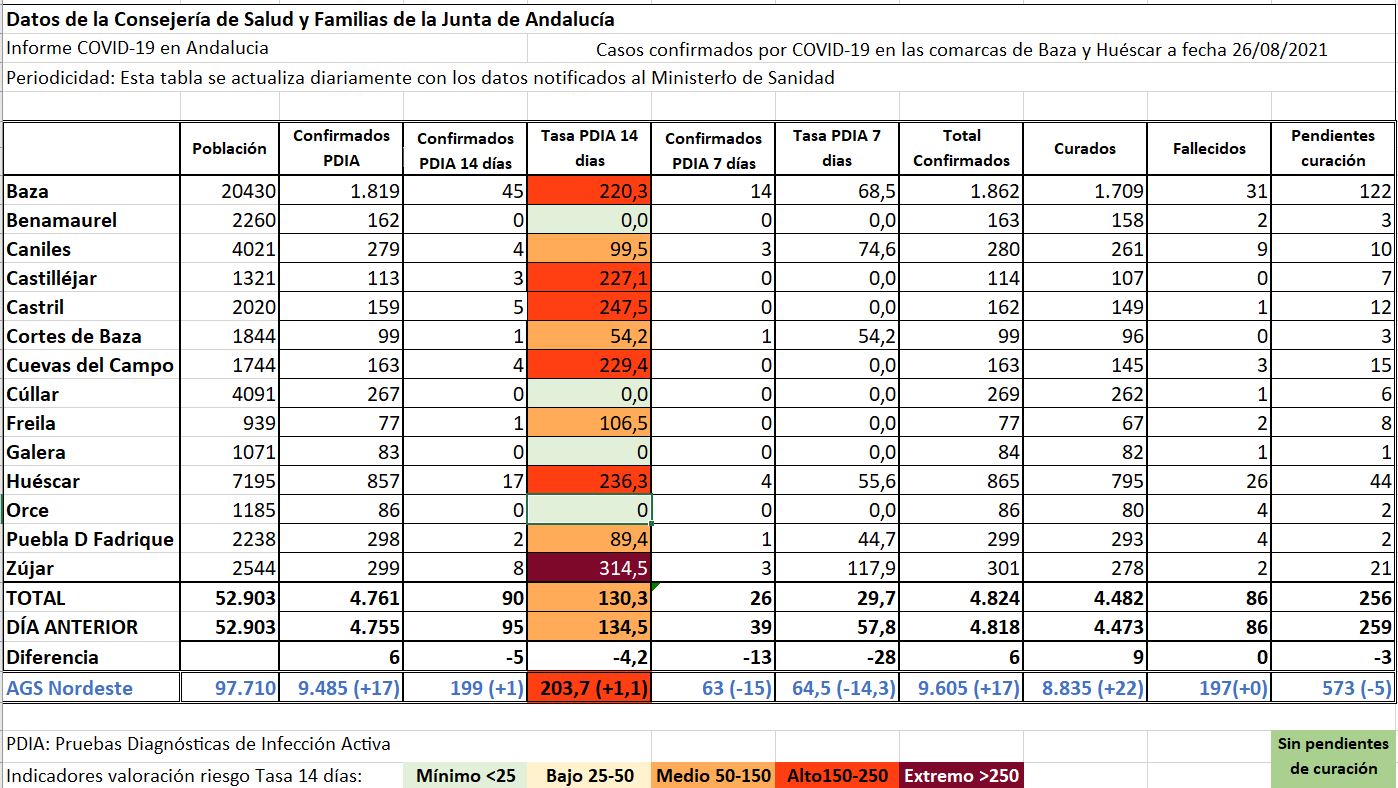Screen dimensions: 1398x788
Task: Click the 'AGS Nordeste' row label
Action: (x=91, y=688)
